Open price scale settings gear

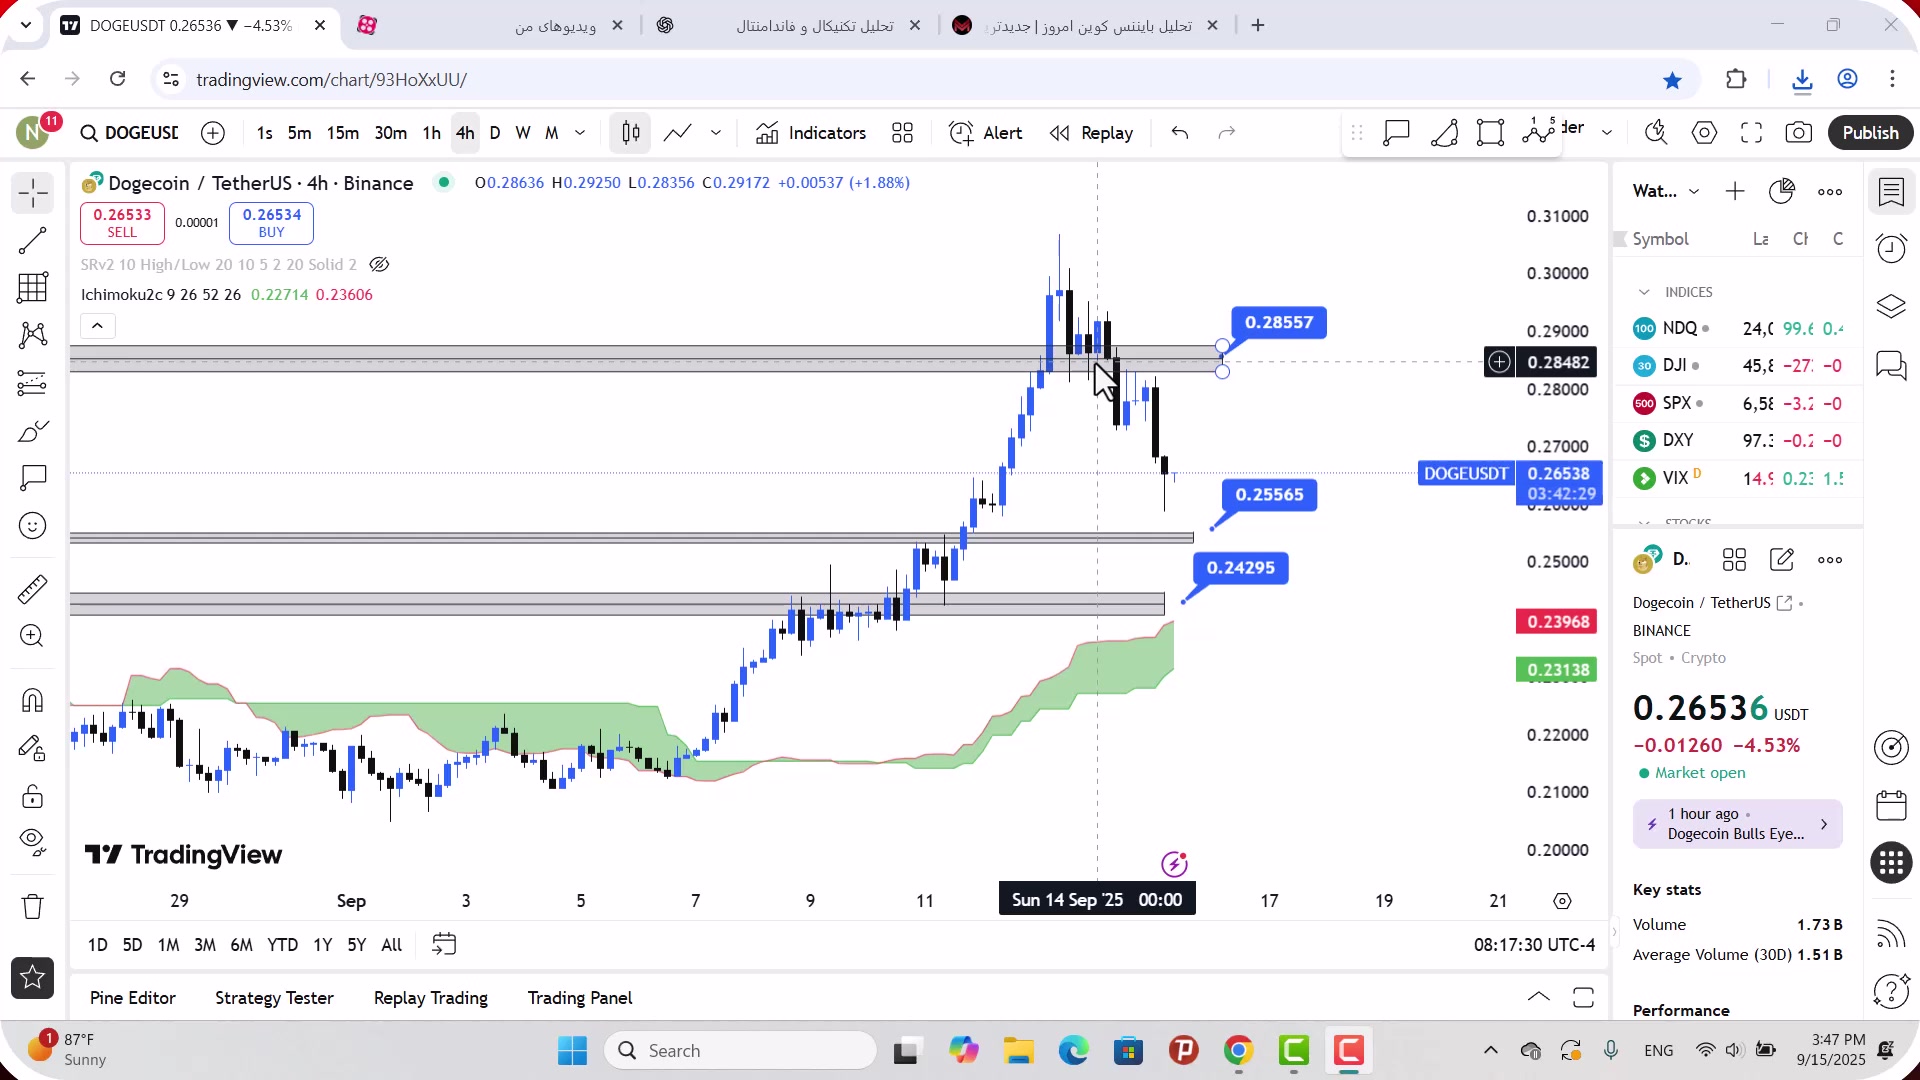[x=1562, y=901]
